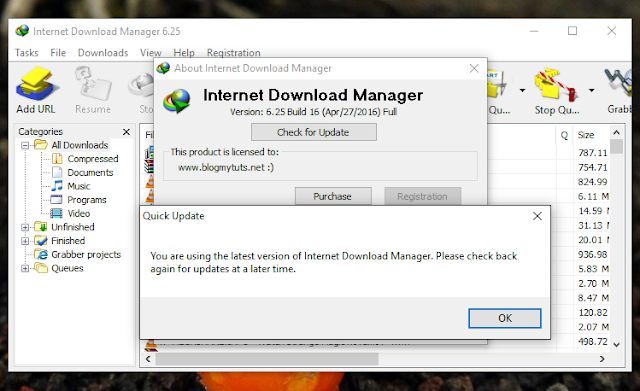The image size is (640, 391).
Task: Maximize the Internet Download Manager window
Action: coord(572,31)
